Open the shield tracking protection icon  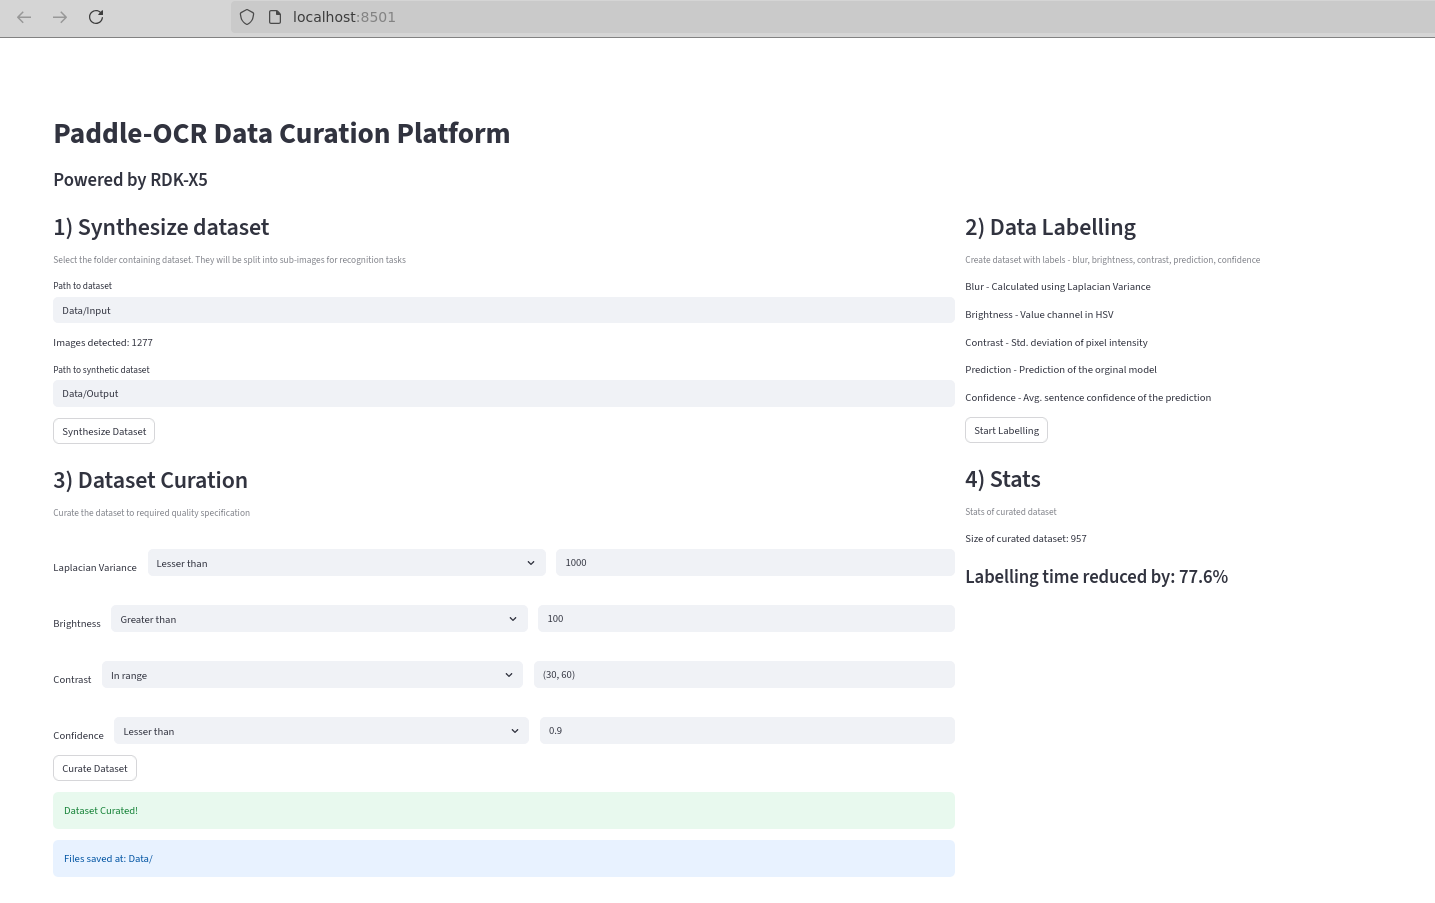pyautogui.click(x=247, y=17)
